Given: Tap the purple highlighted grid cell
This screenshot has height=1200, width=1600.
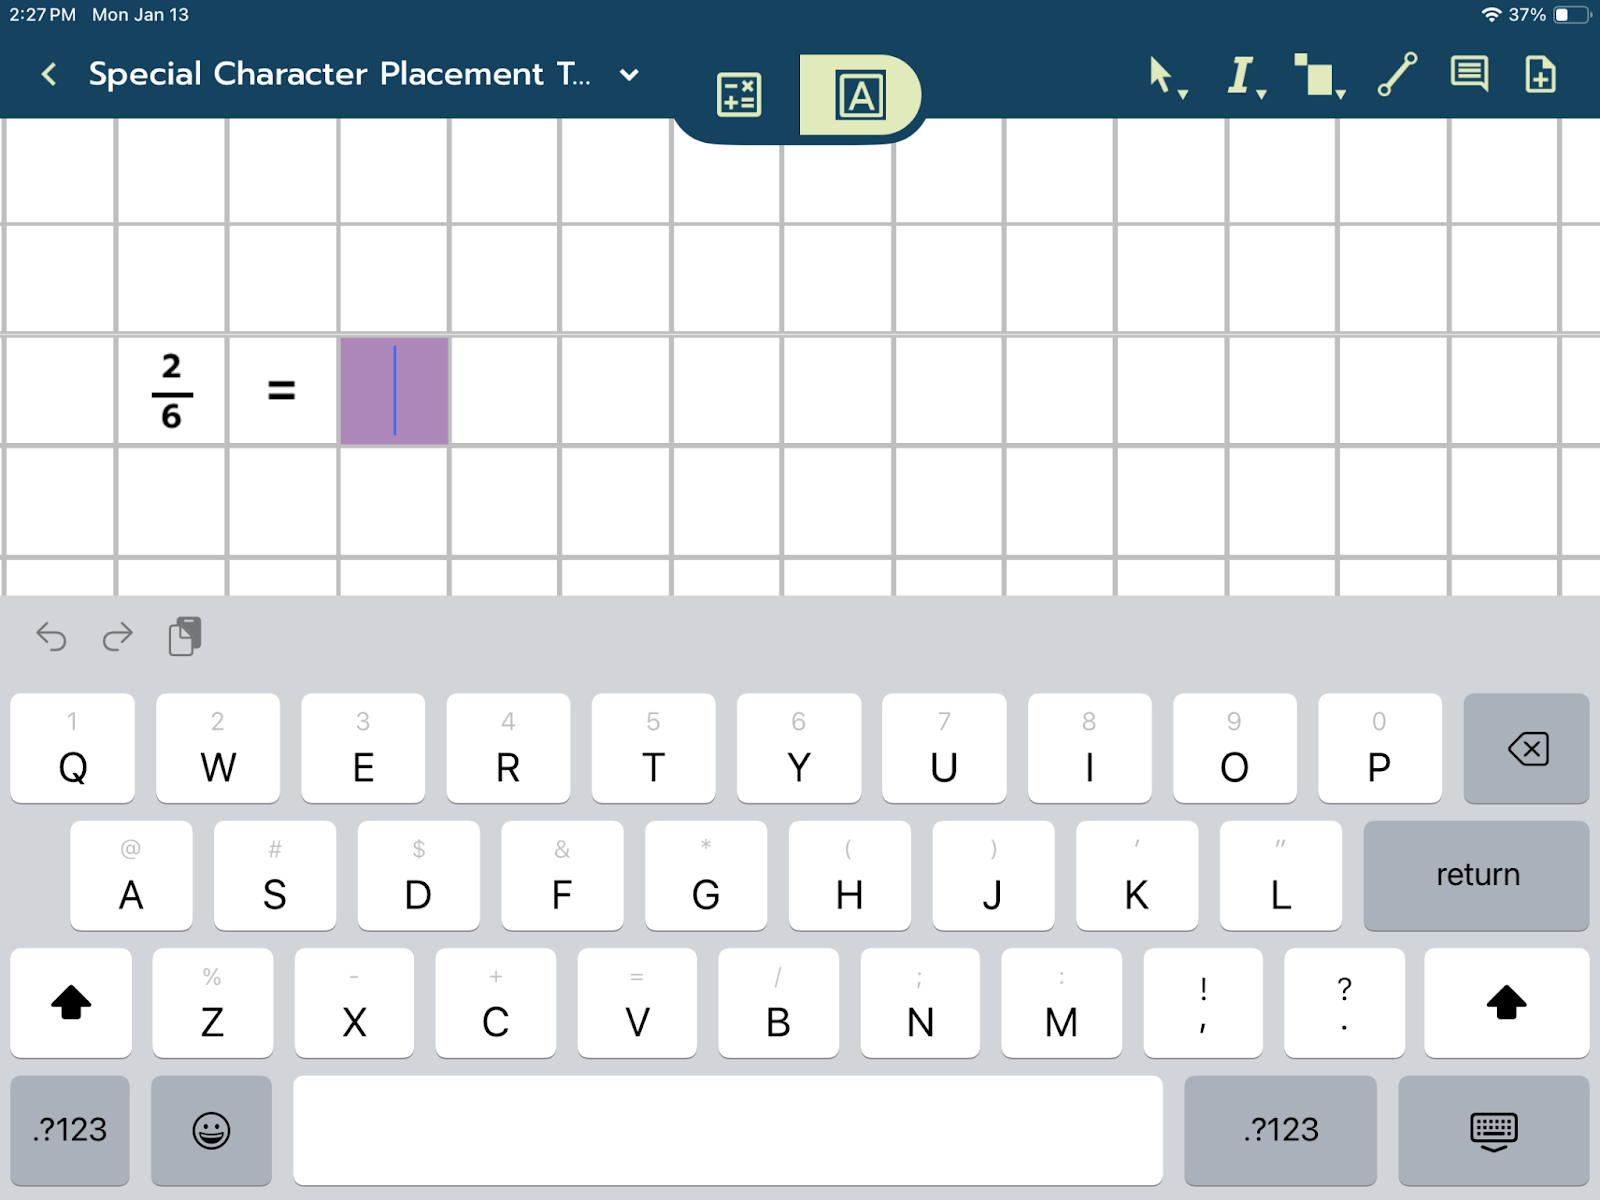Looking at the screenshot, I should click(x=394, y=390).
